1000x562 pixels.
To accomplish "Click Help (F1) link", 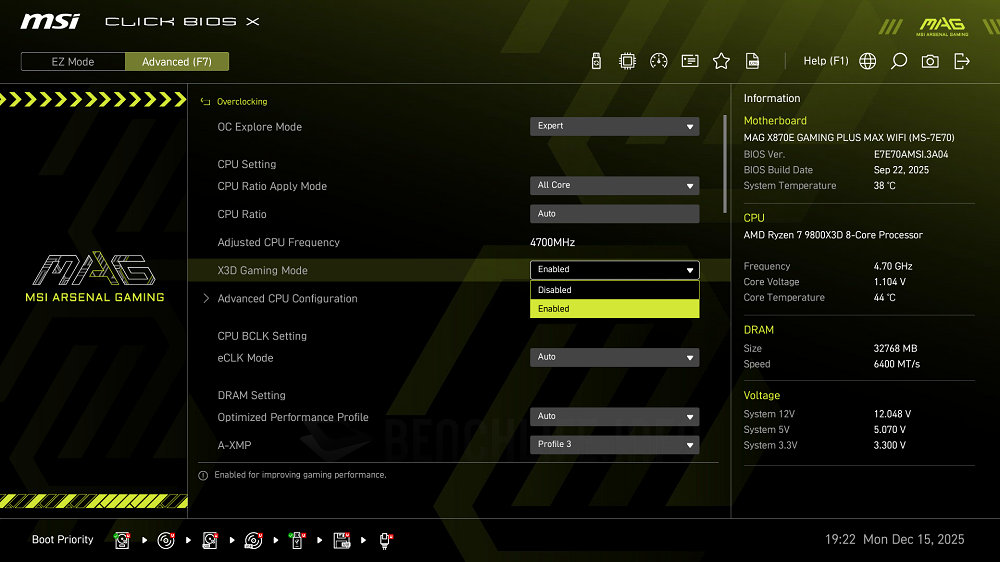I will 825,61.
